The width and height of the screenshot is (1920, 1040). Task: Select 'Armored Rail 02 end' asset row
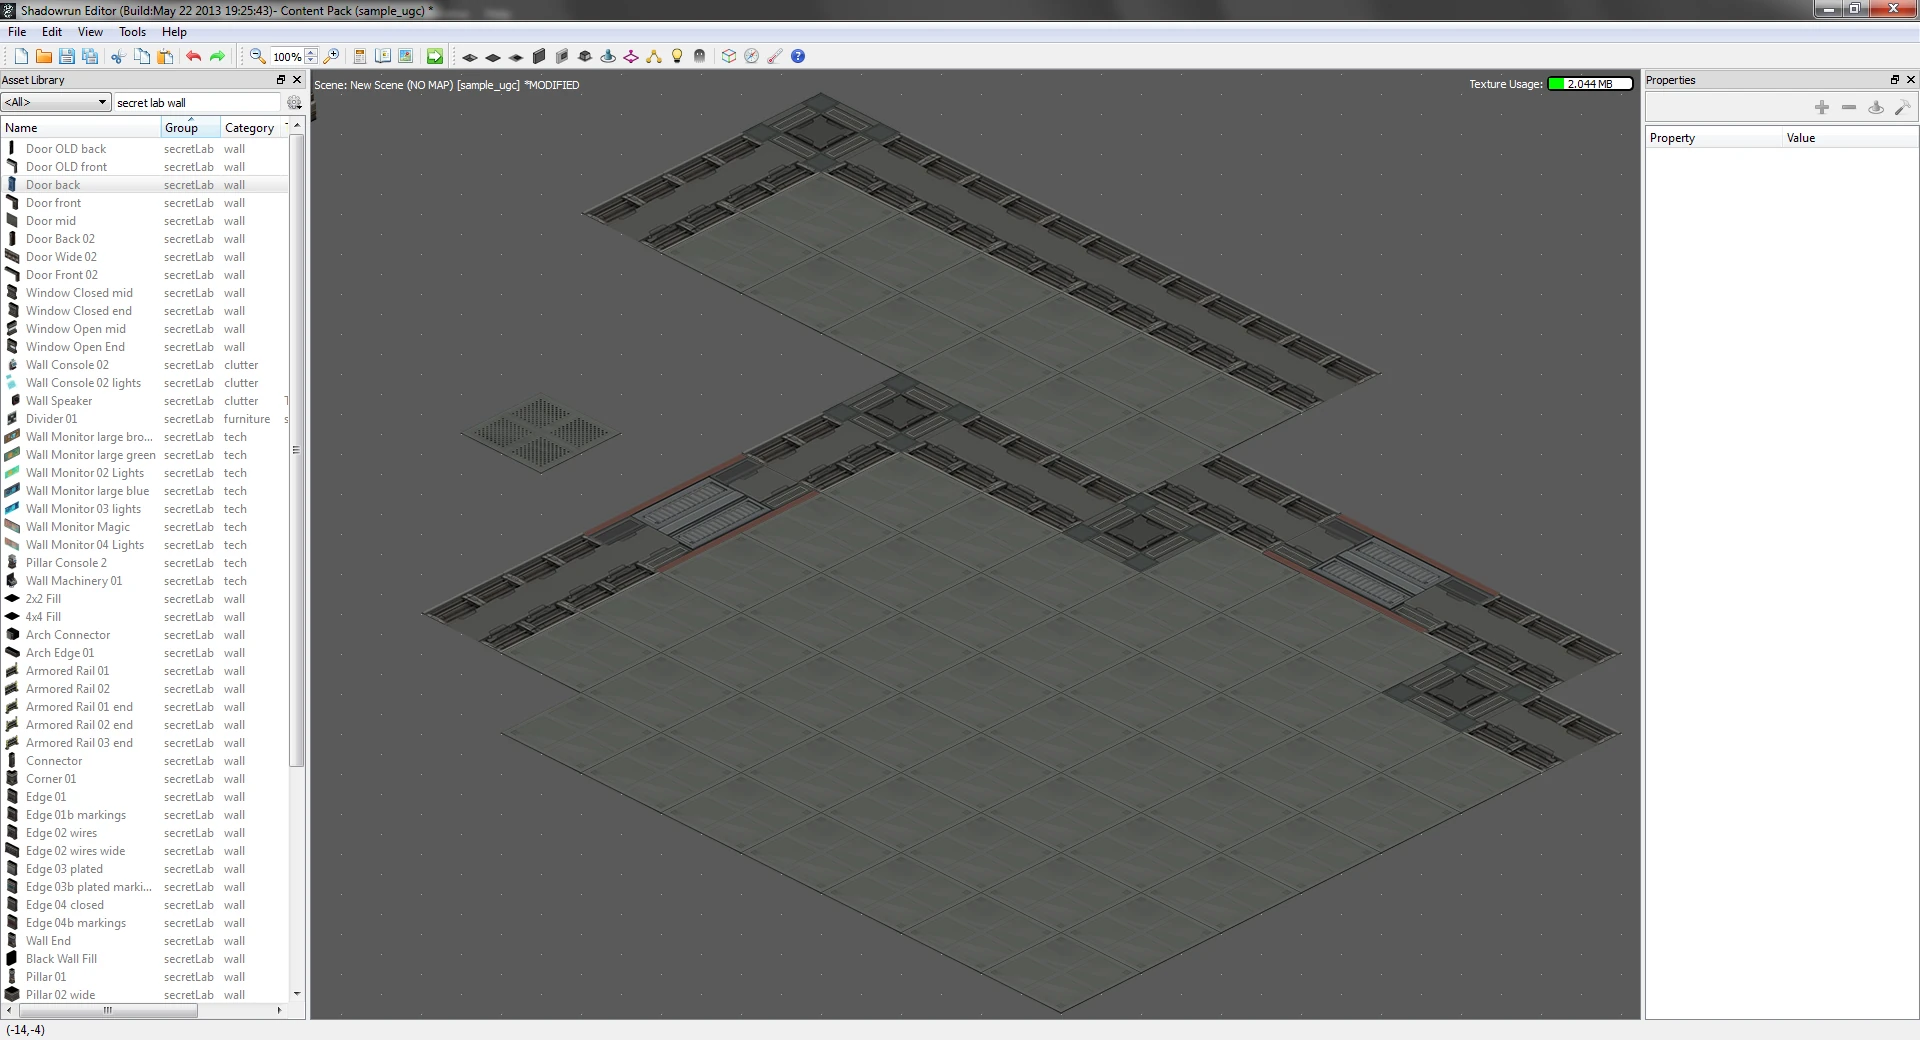145,725
